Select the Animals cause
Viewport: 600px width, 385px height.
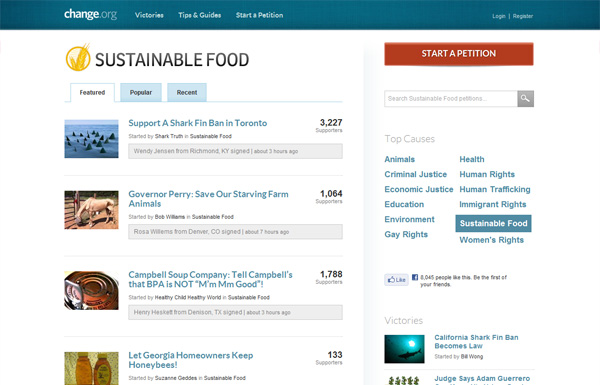tap(399, 159)
